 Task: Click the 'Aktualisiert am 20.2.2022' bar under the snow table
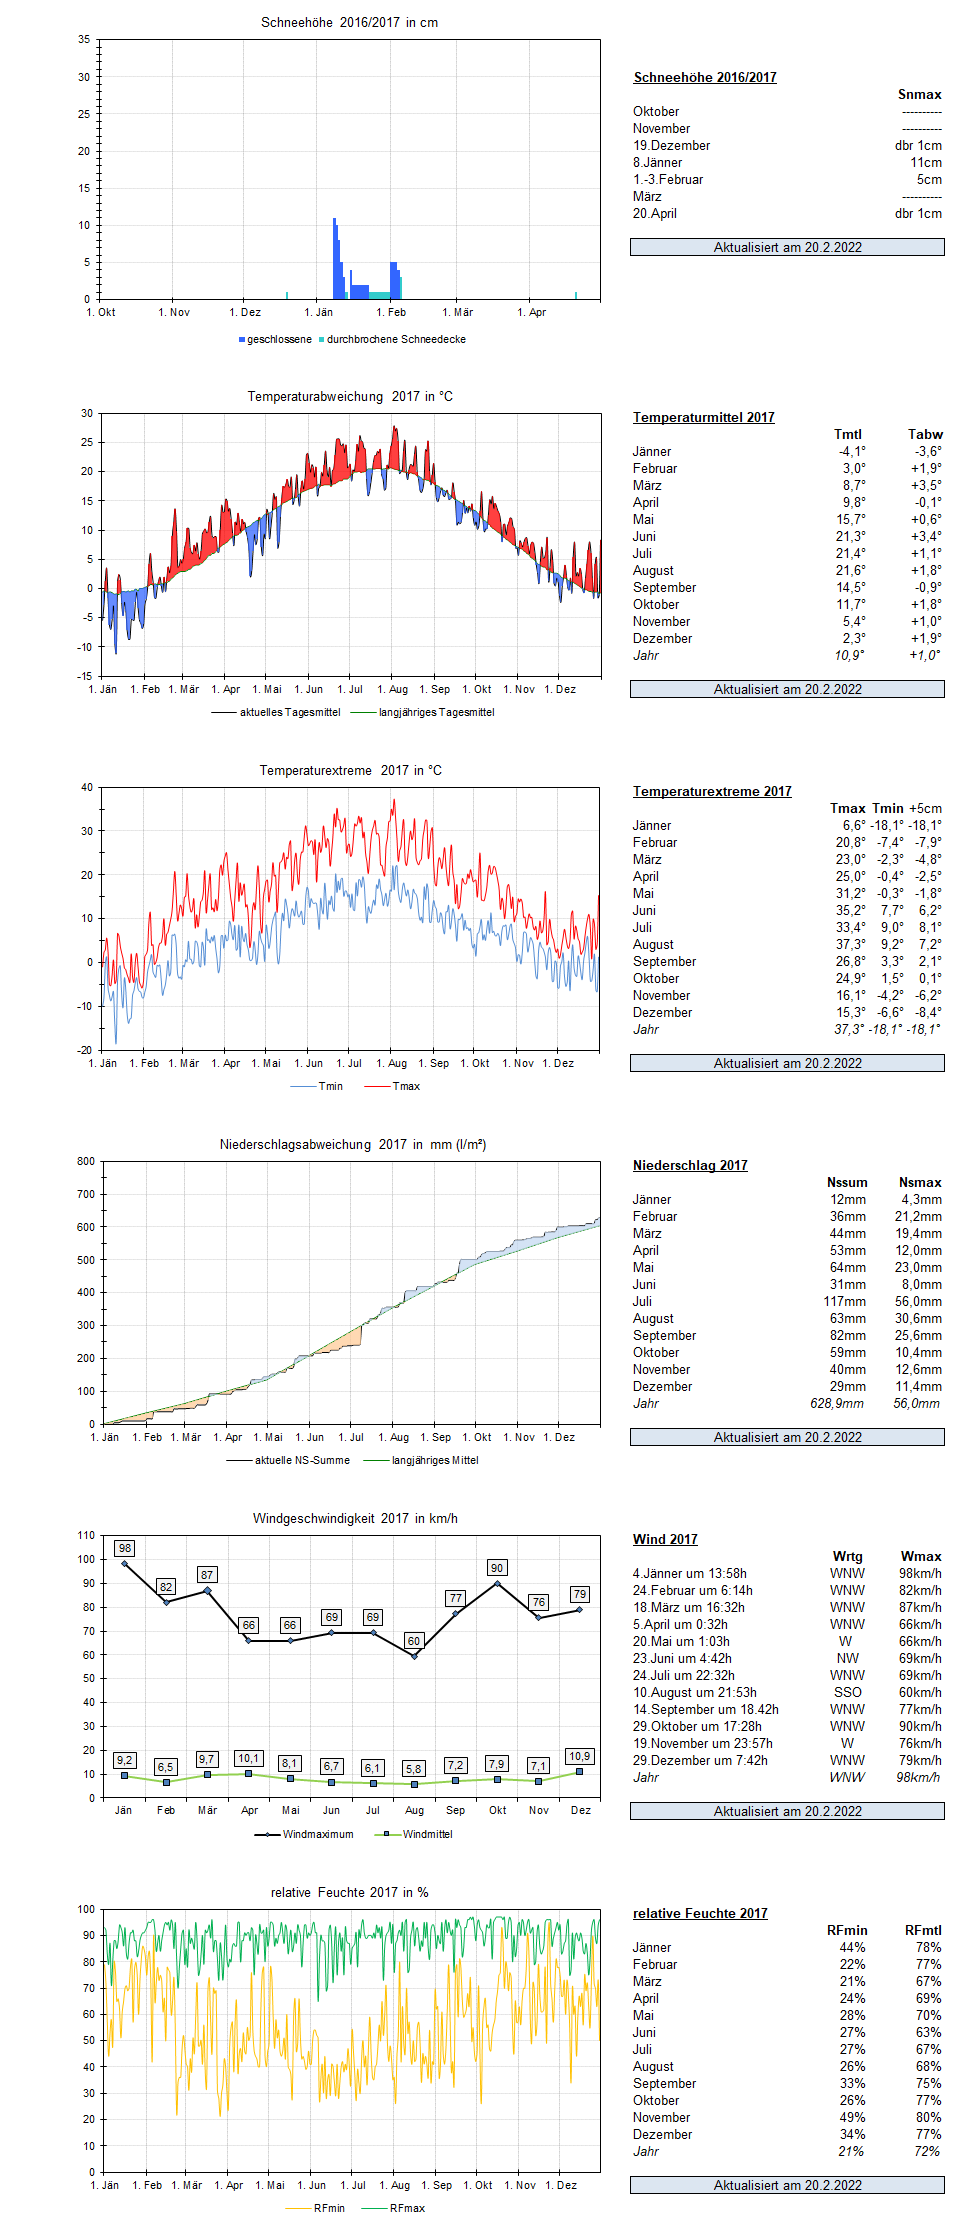click(x=787, y=247)
